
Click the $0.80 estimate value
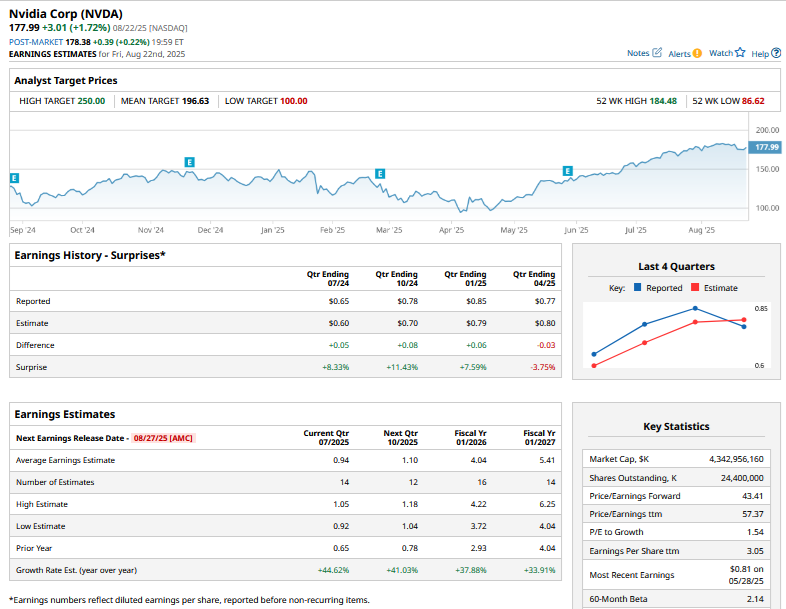[x=545, y=323]
